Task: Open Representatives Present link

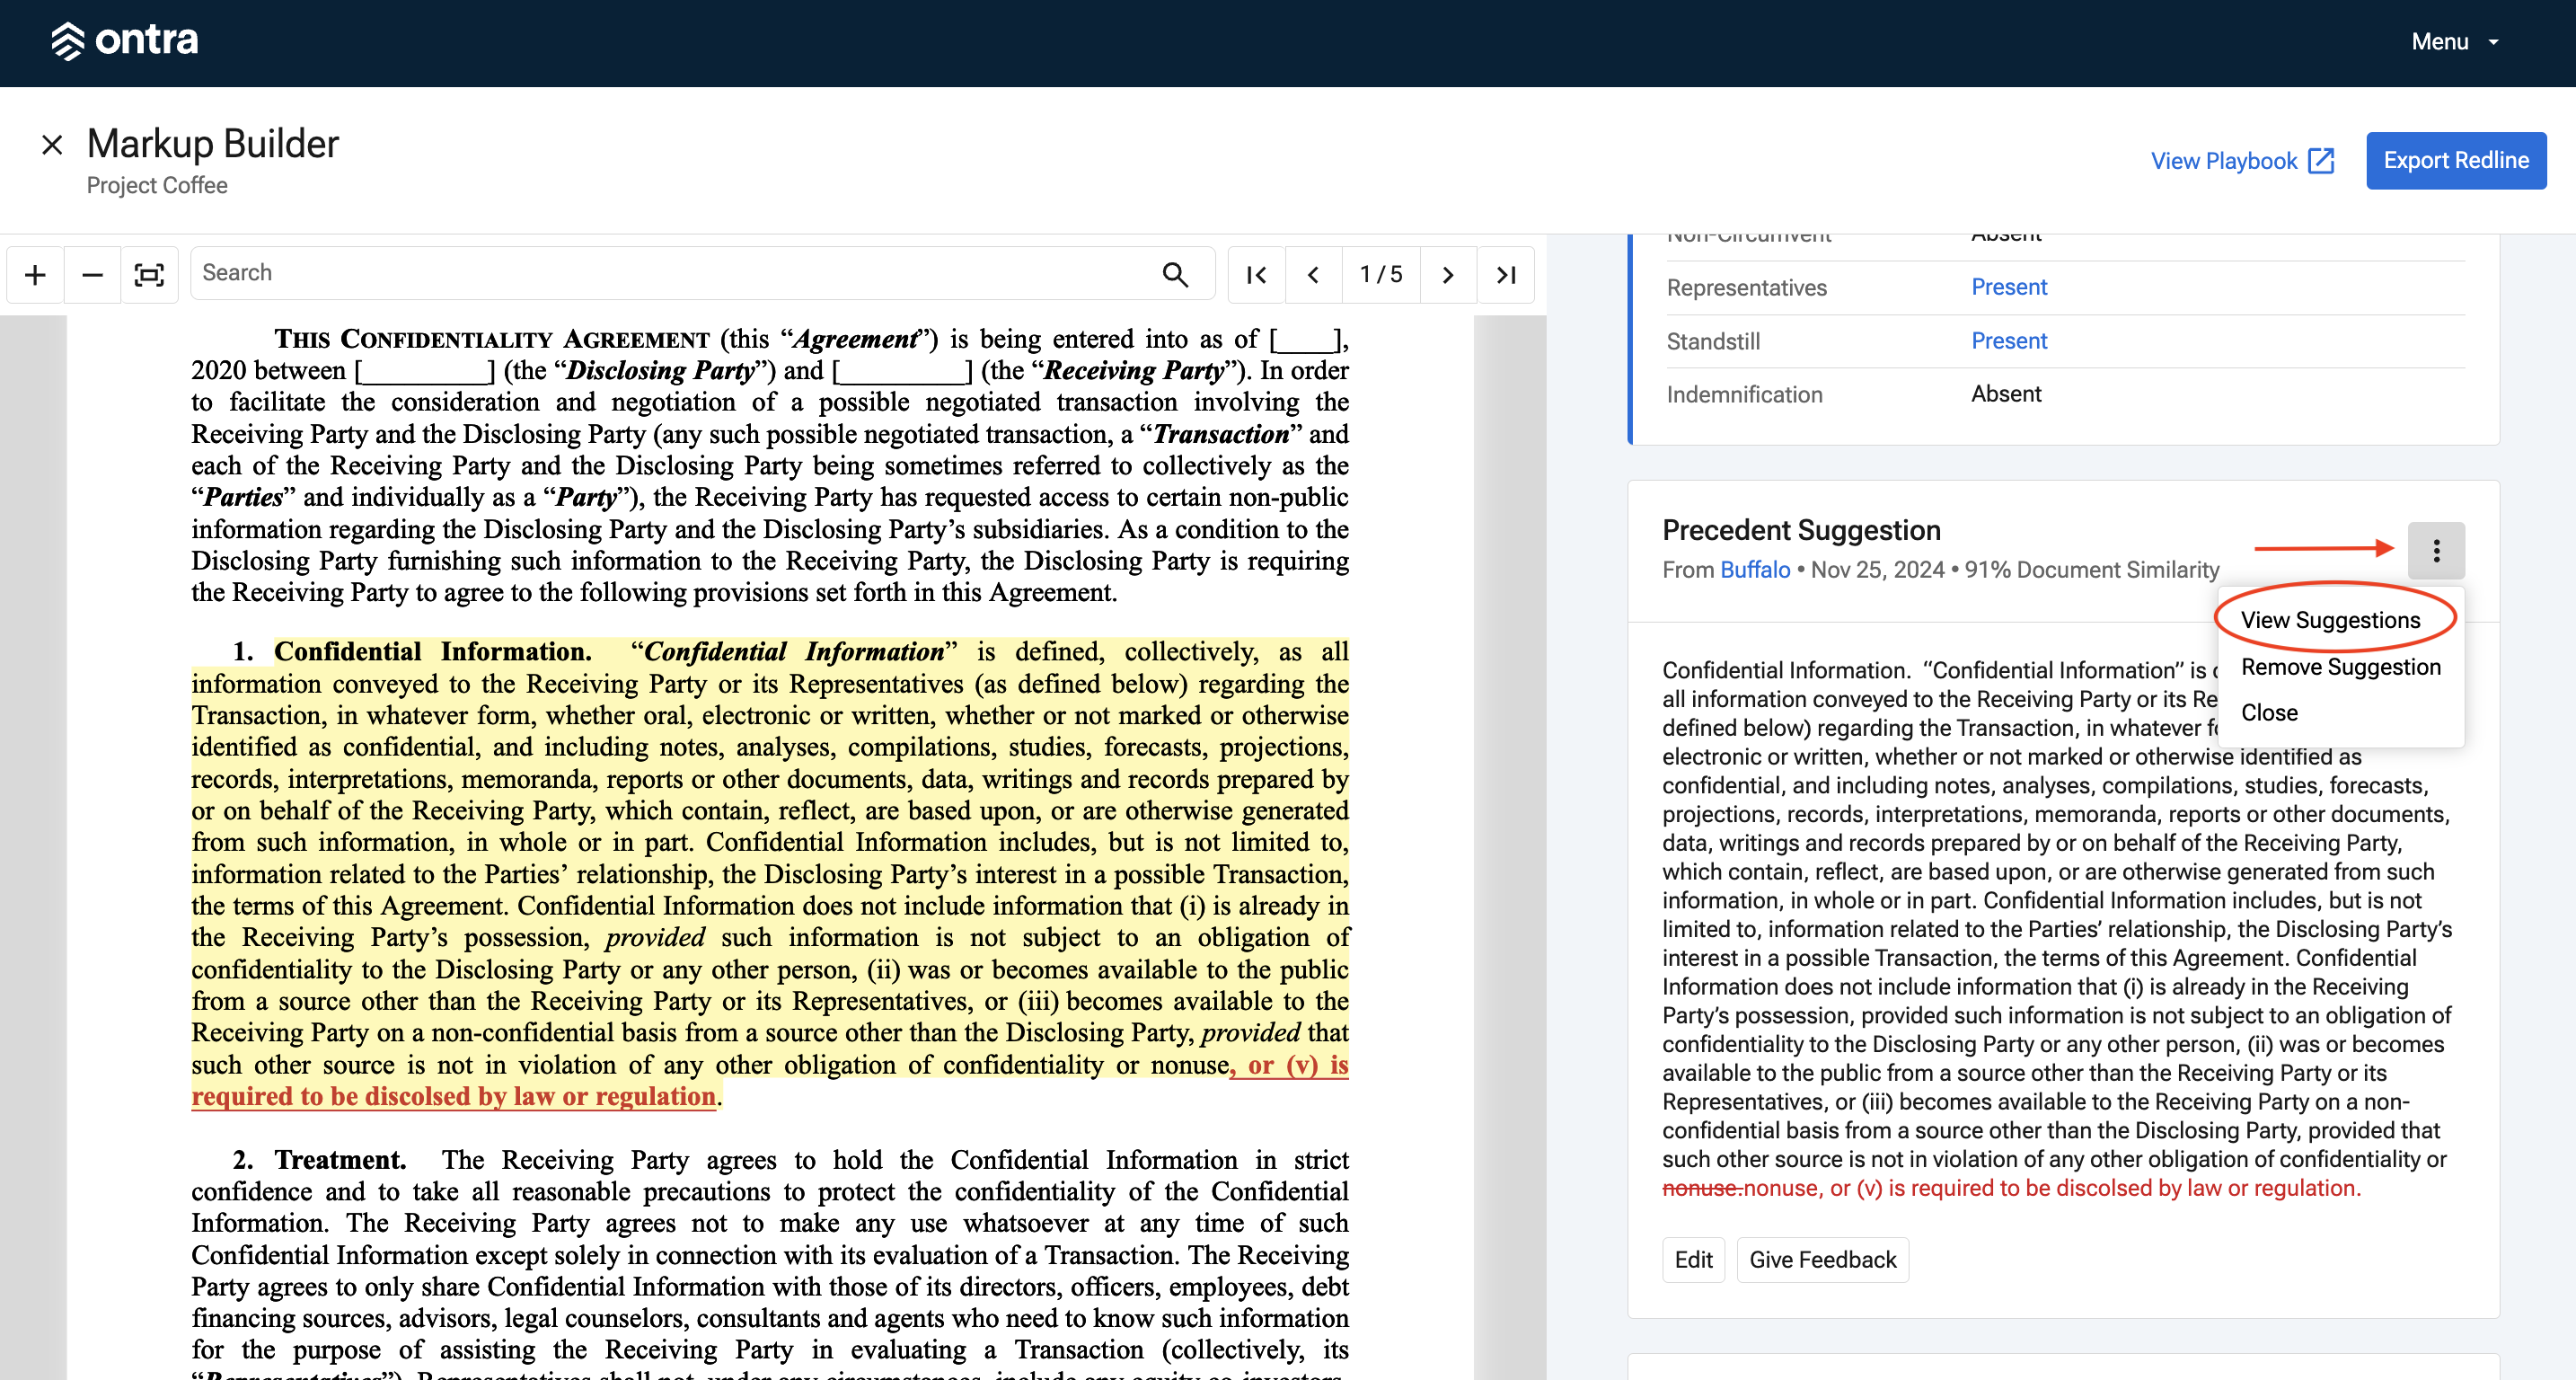Action: [2008, 287]
